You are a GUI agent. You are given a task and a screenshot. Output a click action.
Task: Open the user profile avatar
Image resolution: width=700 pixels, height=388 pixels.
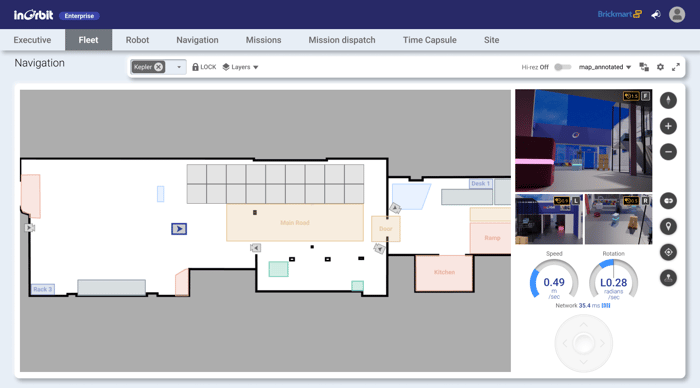pyautogui.click(x=677, y=14)
